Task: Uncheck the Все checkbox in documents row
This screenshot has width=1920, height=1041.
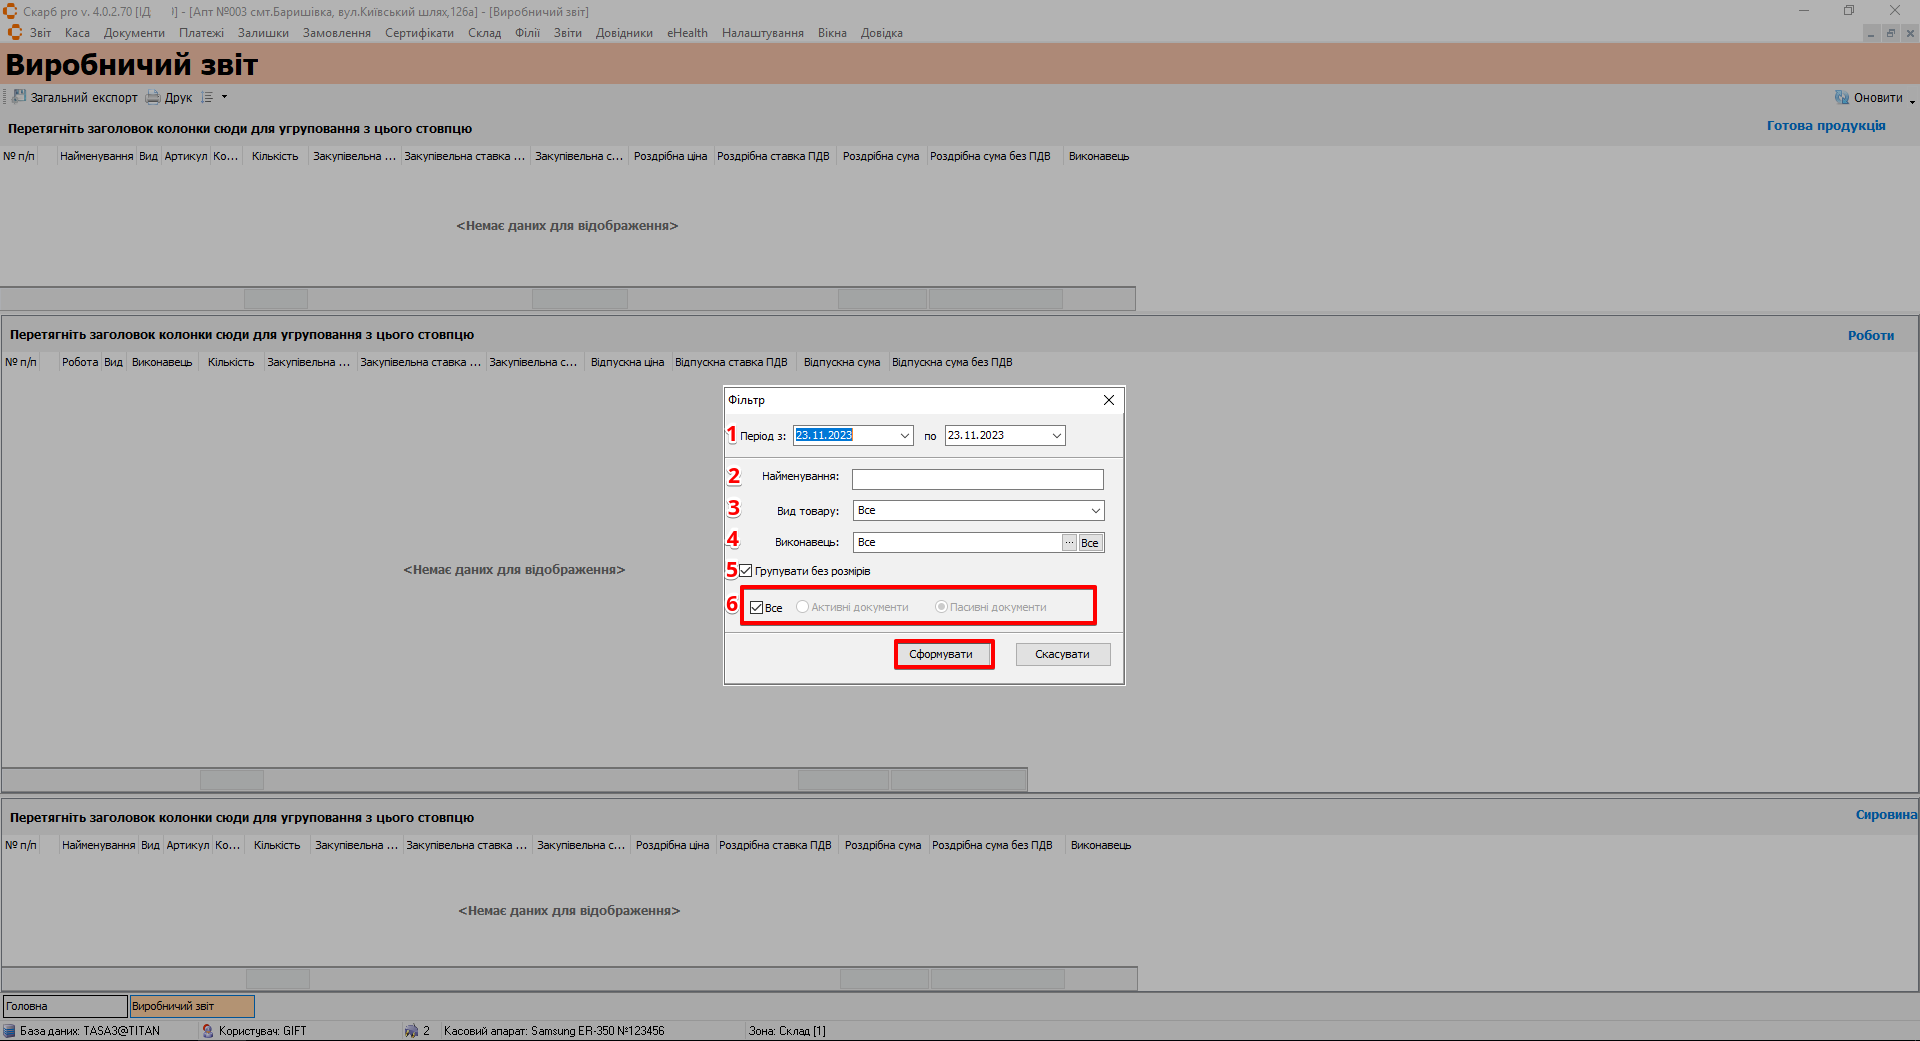Action: click(x=757, y=607)
